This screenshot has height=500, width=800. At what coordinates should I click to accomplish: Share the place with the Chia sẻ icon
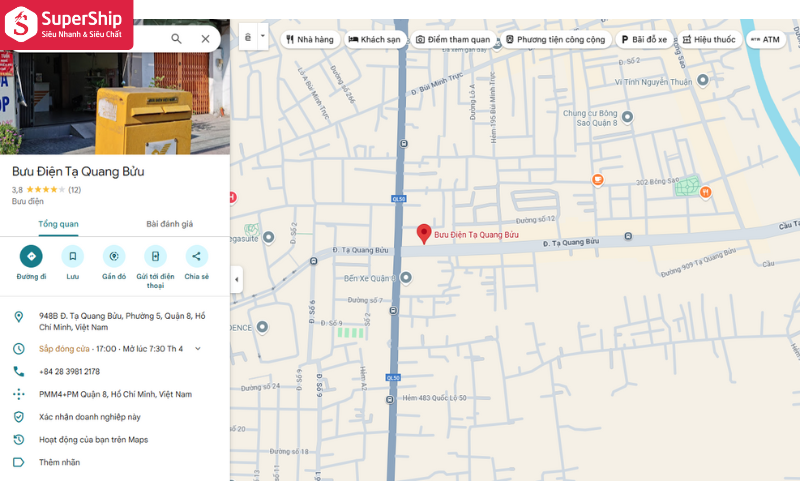[196, 256]
